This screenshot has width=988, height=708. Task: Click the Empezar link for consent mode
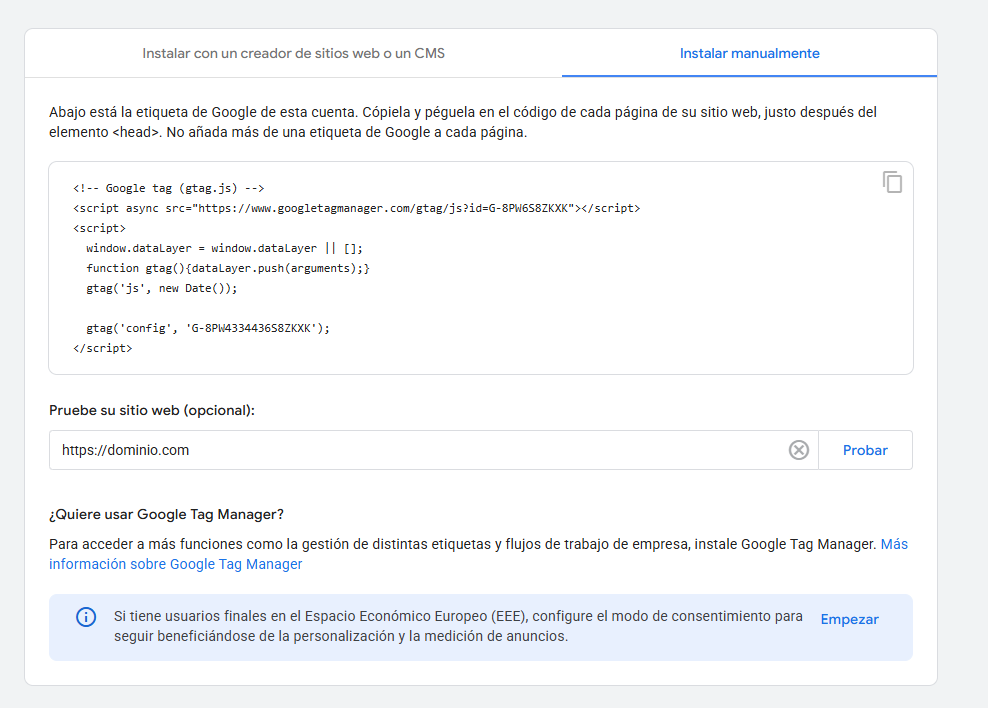849,619
